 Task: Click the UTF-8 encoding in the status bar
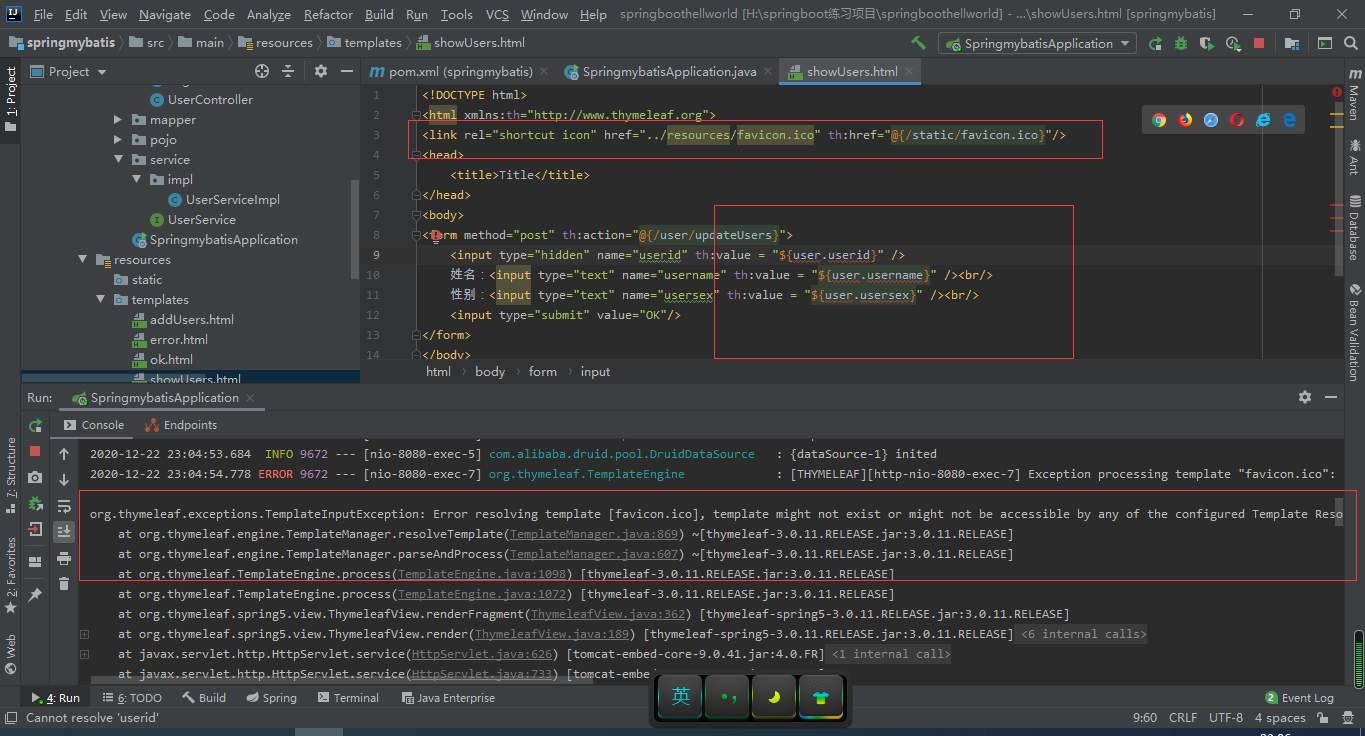point(1225,718)
